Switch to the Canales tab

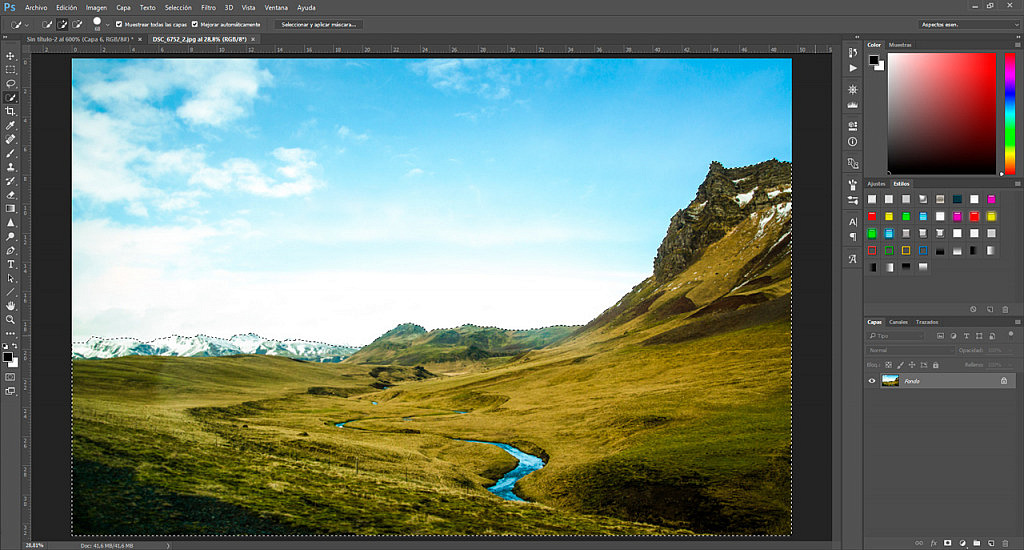pos(899,322)
